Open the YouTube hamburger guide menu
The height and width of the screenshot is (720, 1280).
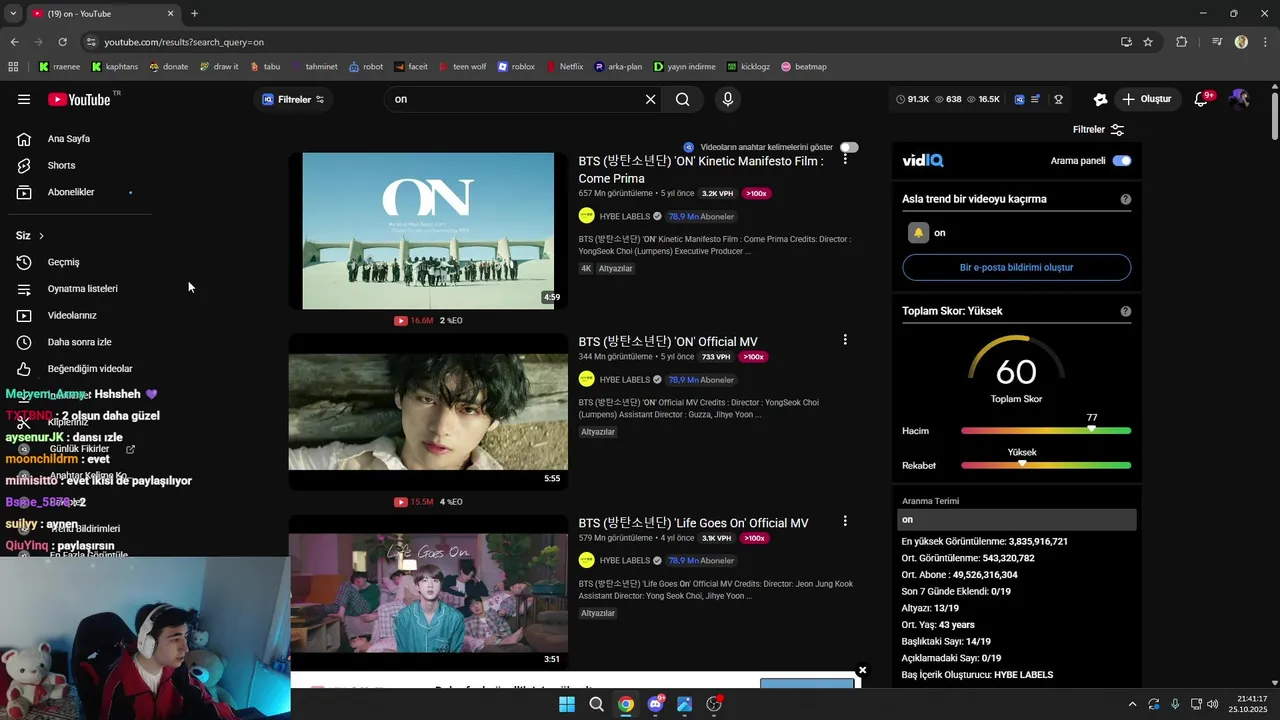tap(23, 99)
